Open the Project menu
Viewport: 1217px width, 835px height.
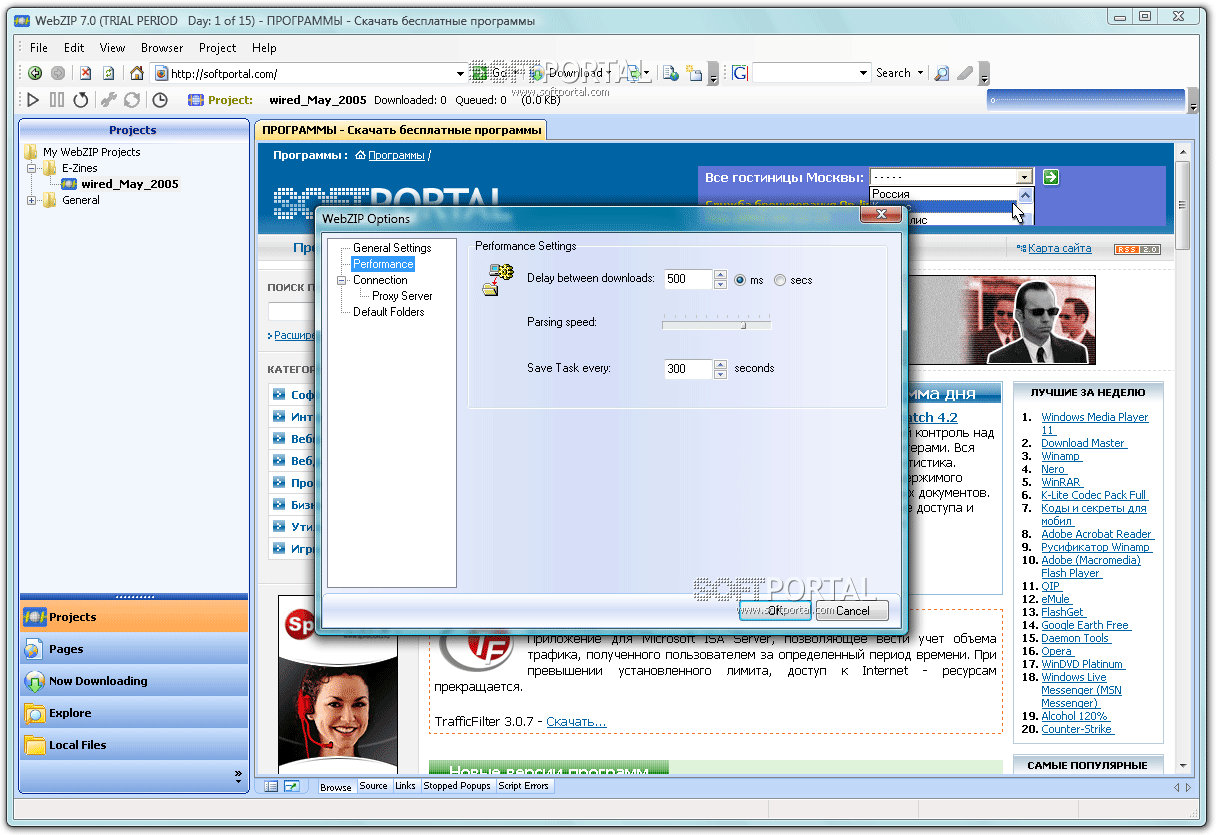pyautogui.click(x=217, y=47)
